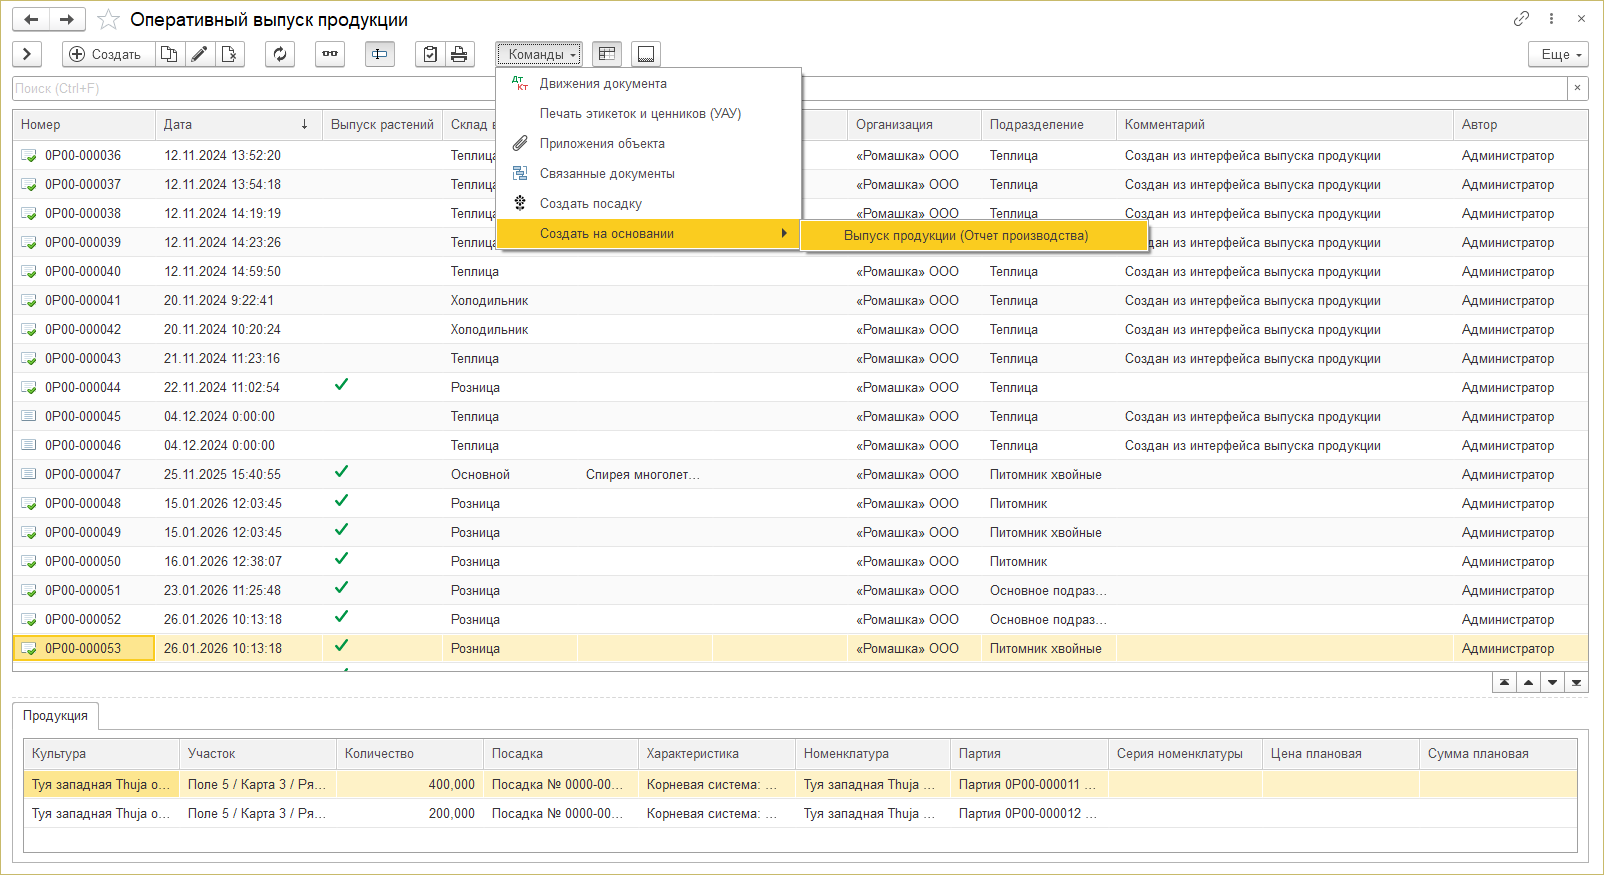Click the glasses view icon in toolbar
Viewport: 1604px width, 875px height.
[330, 54]
